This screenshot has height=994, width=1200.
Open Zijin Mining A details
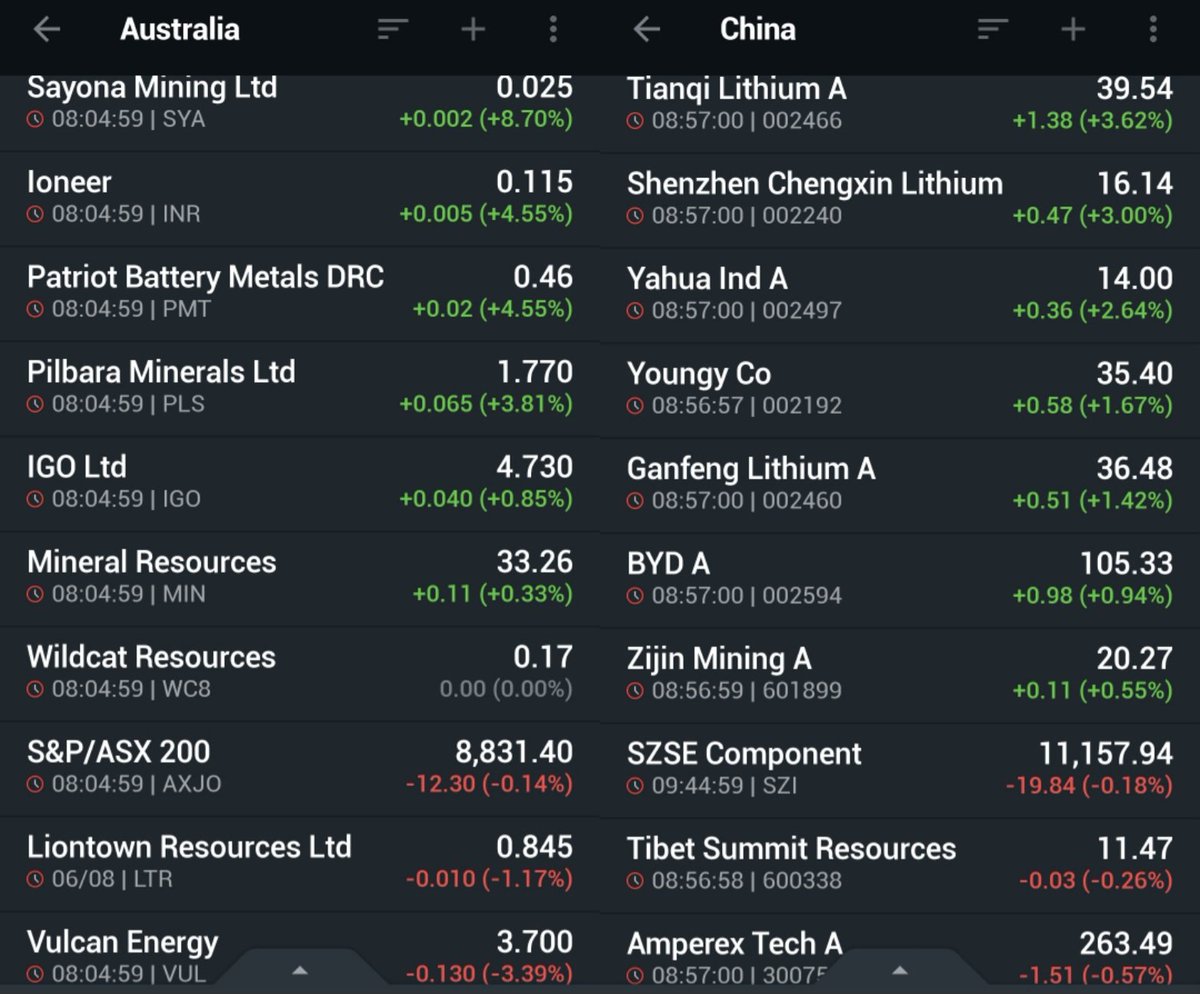click(x=900, y=675)
